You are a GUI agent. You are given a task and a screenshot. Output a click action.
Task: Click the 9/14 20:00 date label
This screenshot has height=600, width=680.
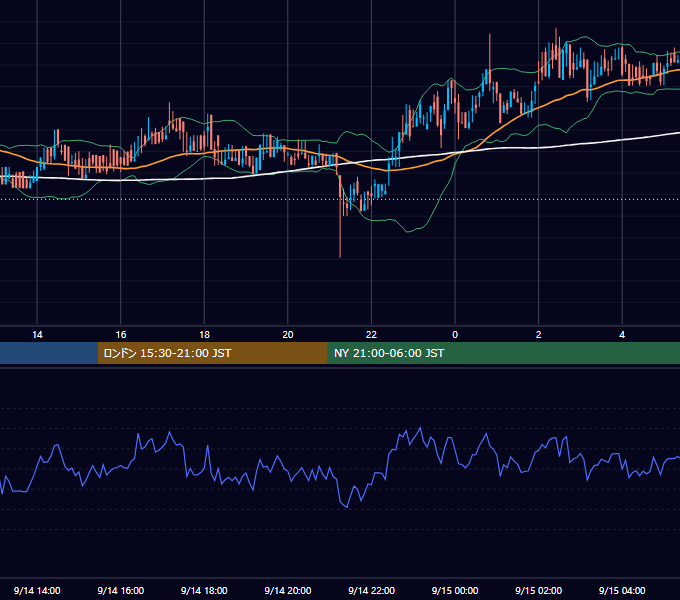point(288,590)
